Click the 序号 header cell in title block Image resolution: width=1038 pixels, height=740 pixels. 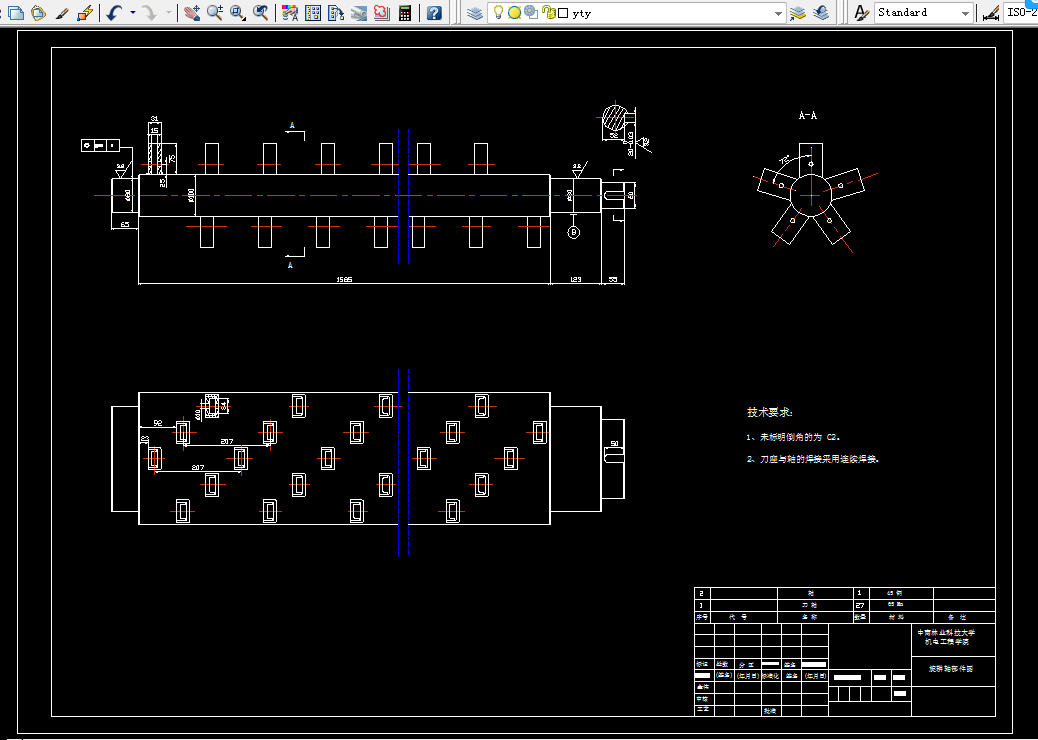[701, 616]
